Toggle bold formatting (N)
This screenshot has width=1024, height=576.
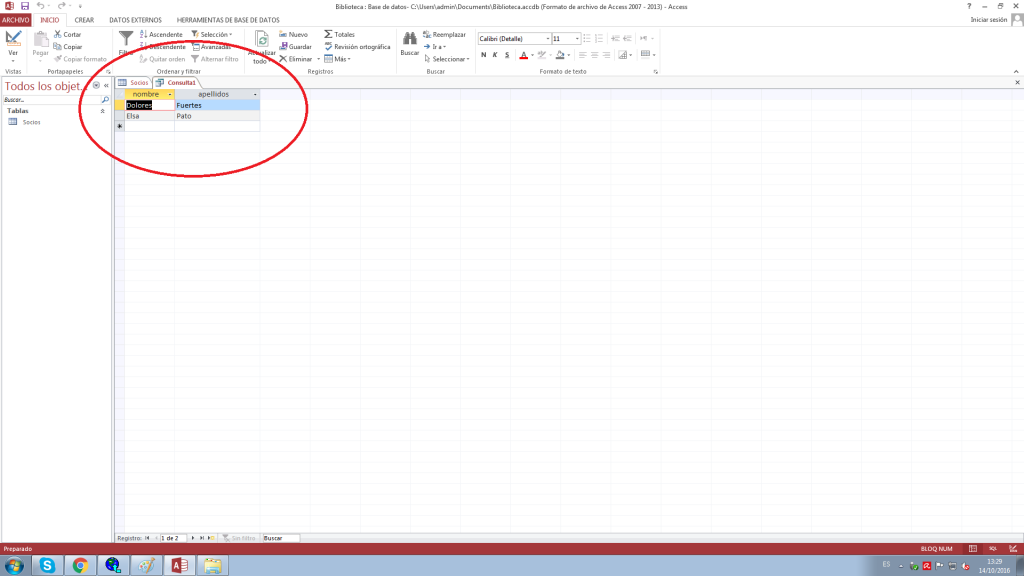click(482, 55)
